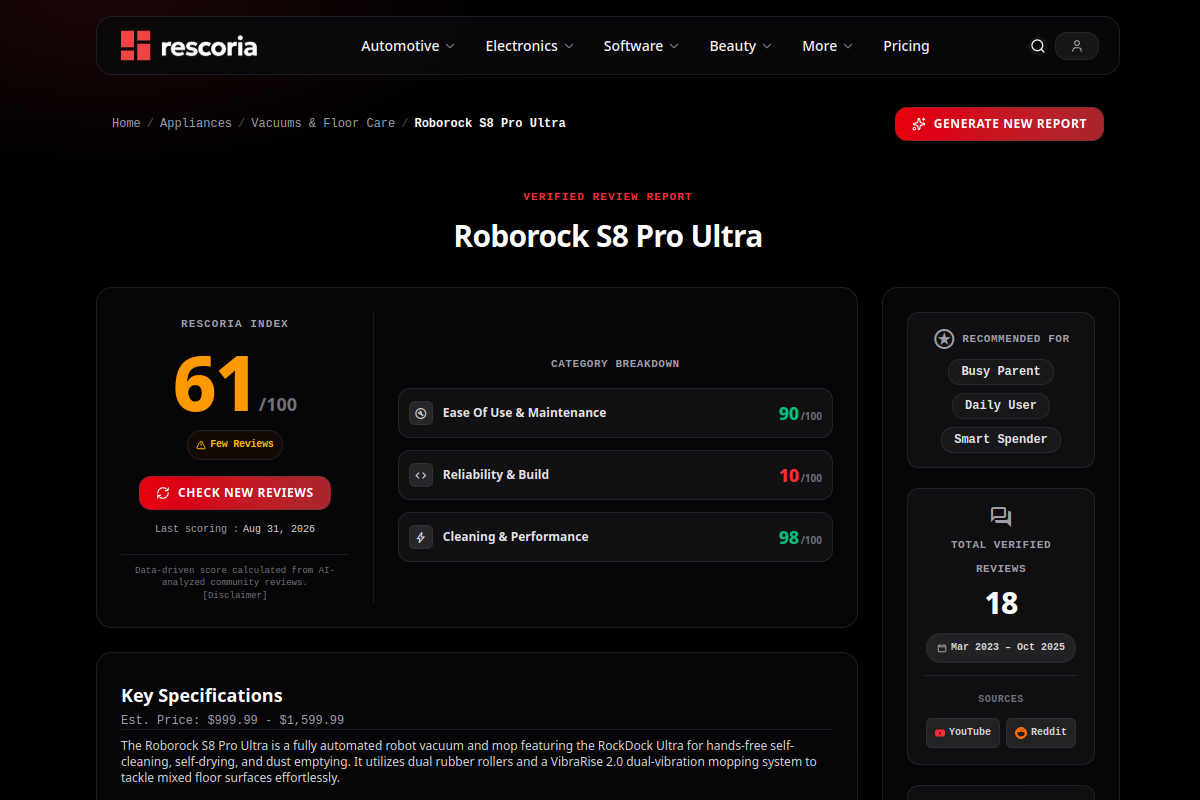Viewport: 1200px width, 800px height.
Task: Click the chat bubbles icon above Total Verified Reviews
Action: point(1001,517)
